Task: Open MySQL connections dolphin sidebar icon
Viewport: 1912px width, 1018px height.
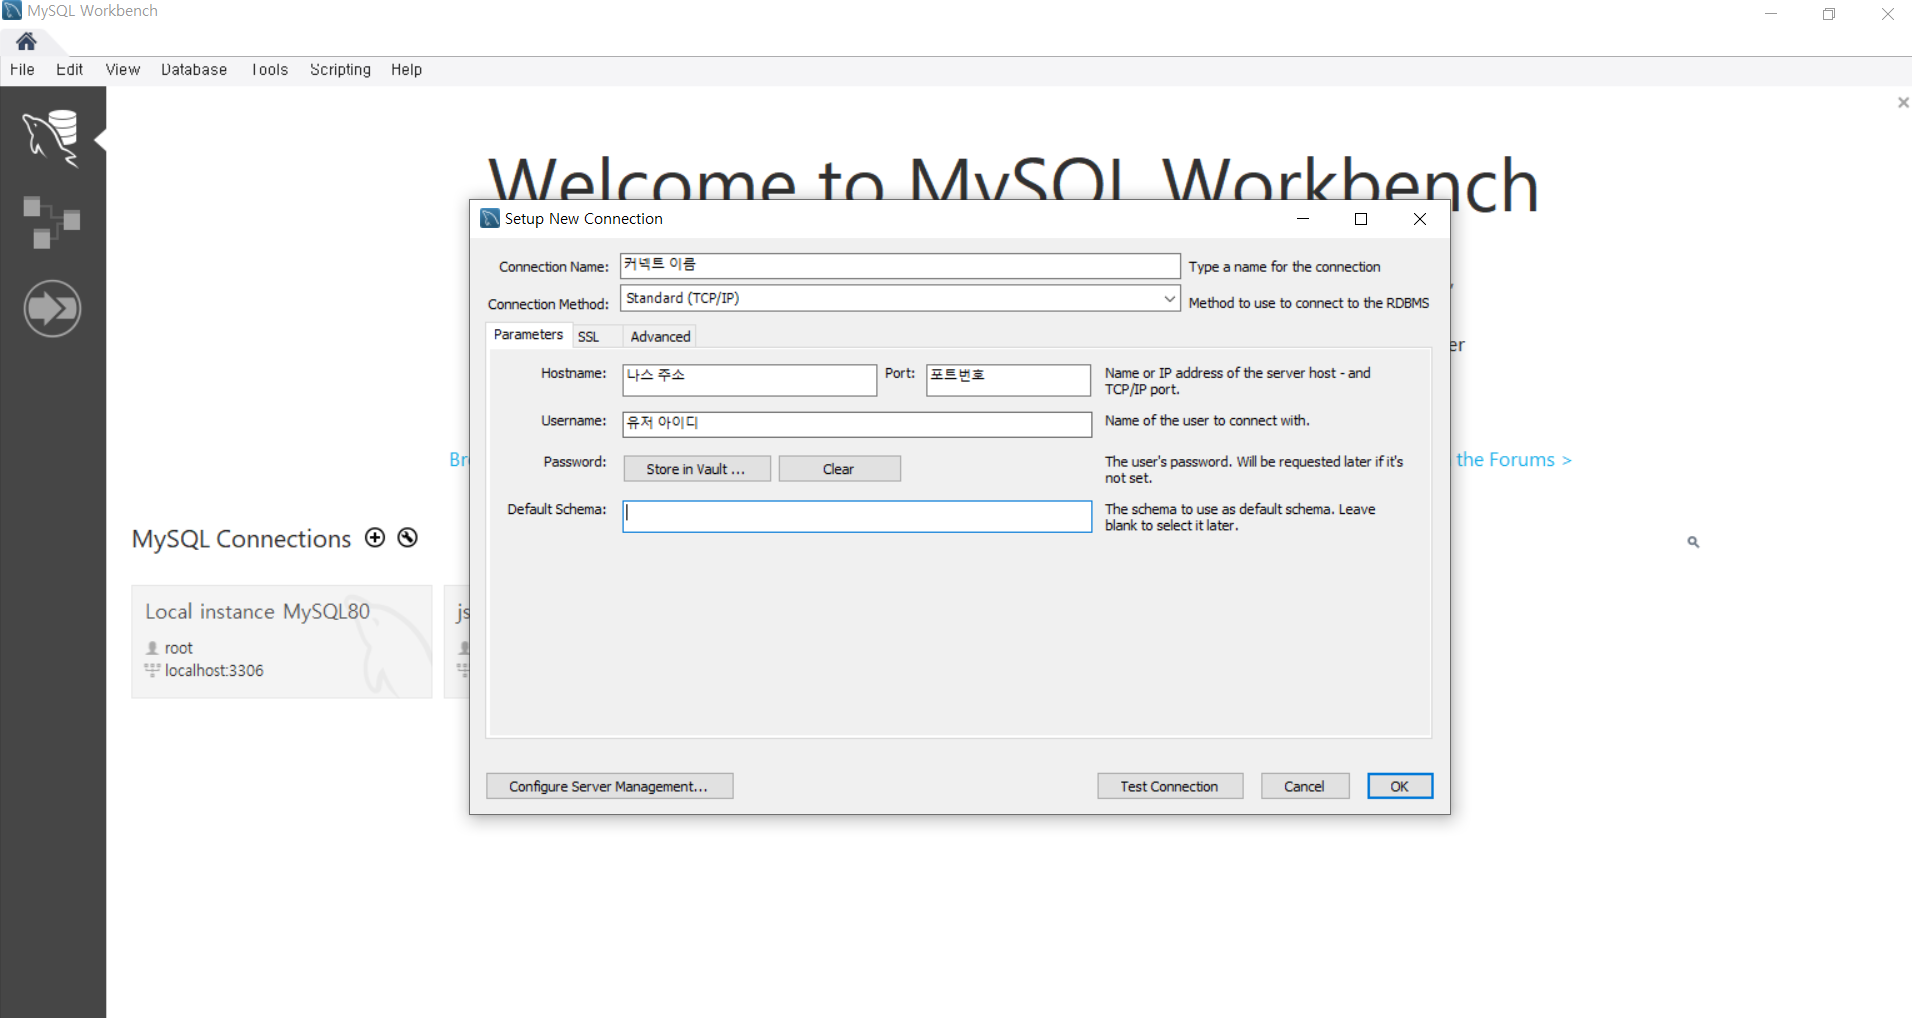Action: (x=52, y=137)
